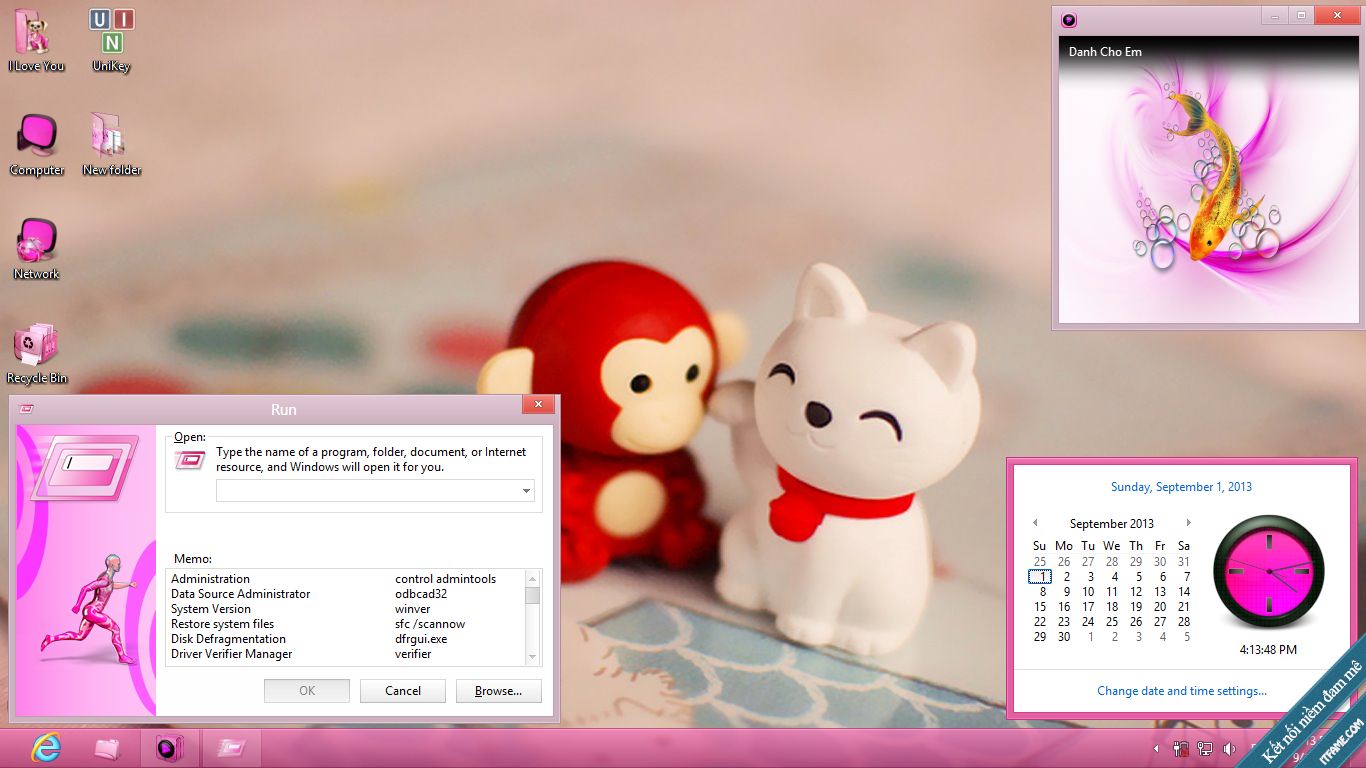Select Administration in the Memo list
The image size is (1366, 768).
[x=211, y=579]
